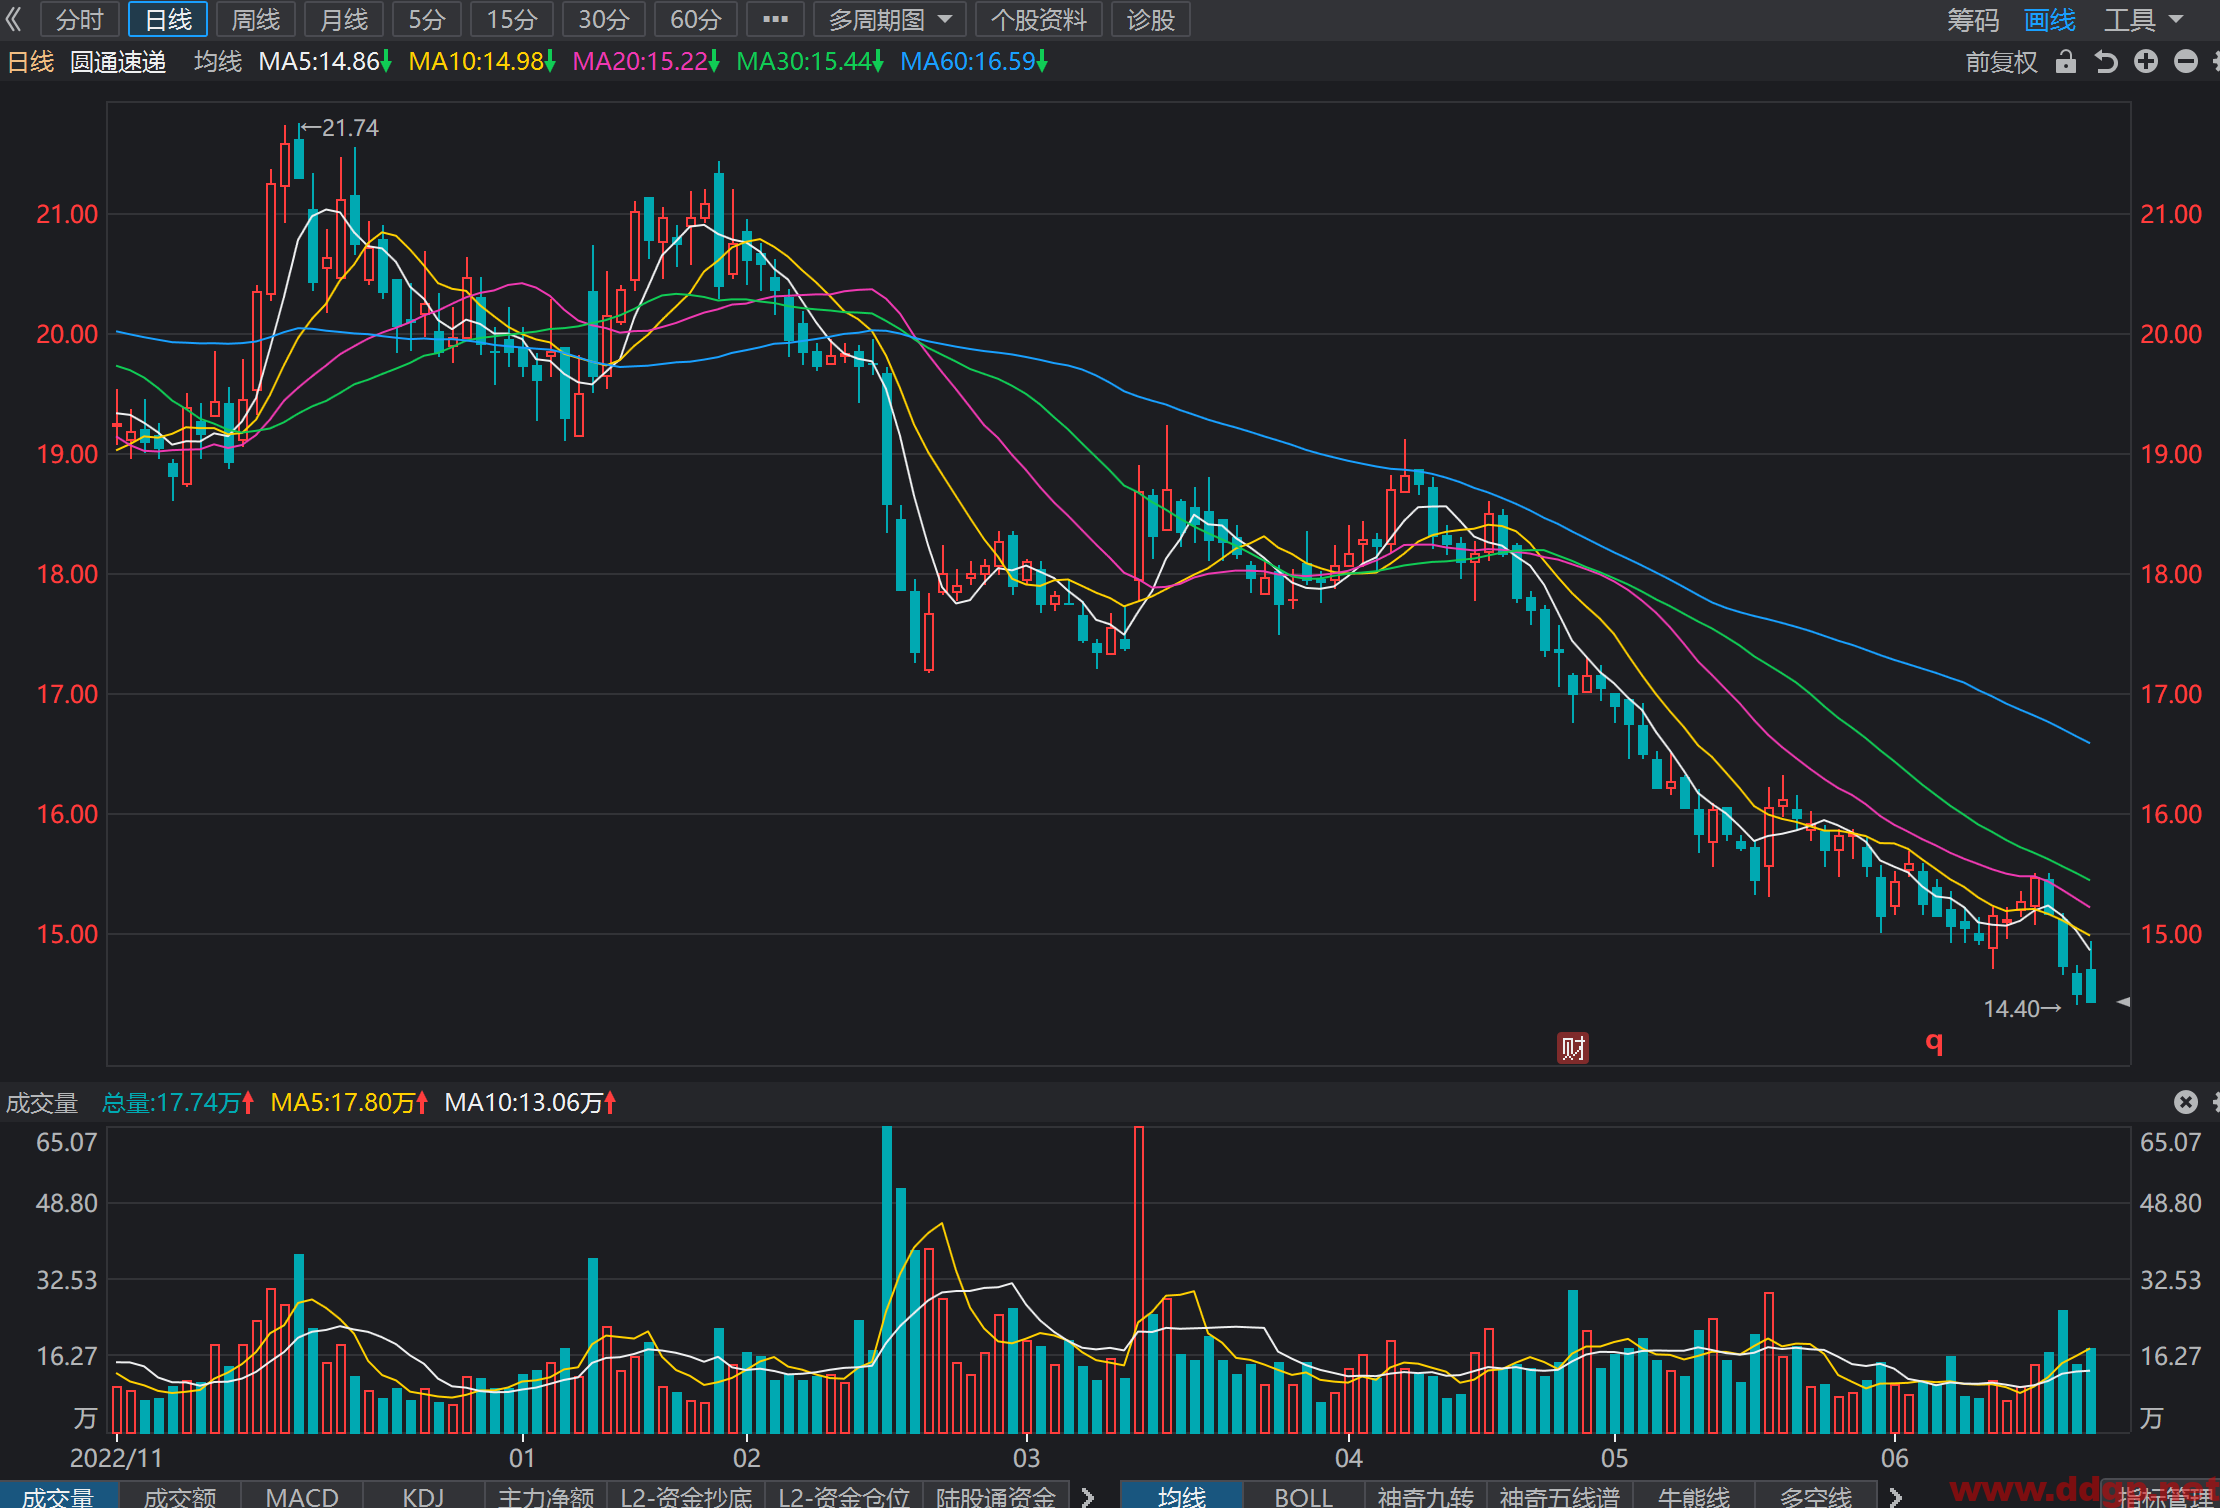This screenshot has width=2220, height=1508.
Task: Click the 均线 moving average label
Action: pyautogui.click(x=218, y=62)
